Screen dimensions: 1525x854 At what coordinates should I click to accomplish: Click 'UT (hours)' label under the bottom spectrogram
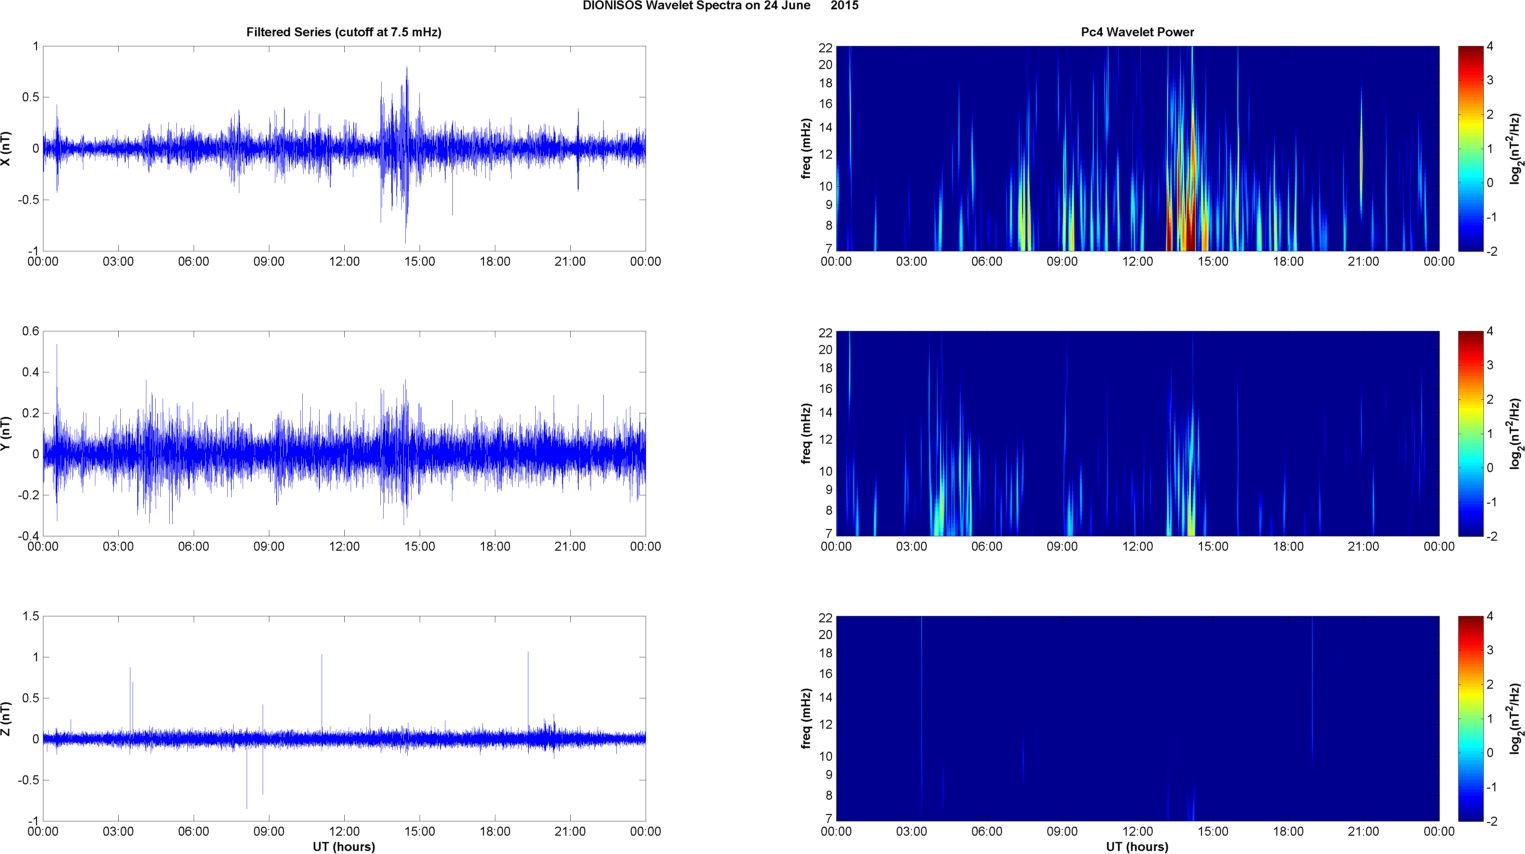tap(1137, 847)
